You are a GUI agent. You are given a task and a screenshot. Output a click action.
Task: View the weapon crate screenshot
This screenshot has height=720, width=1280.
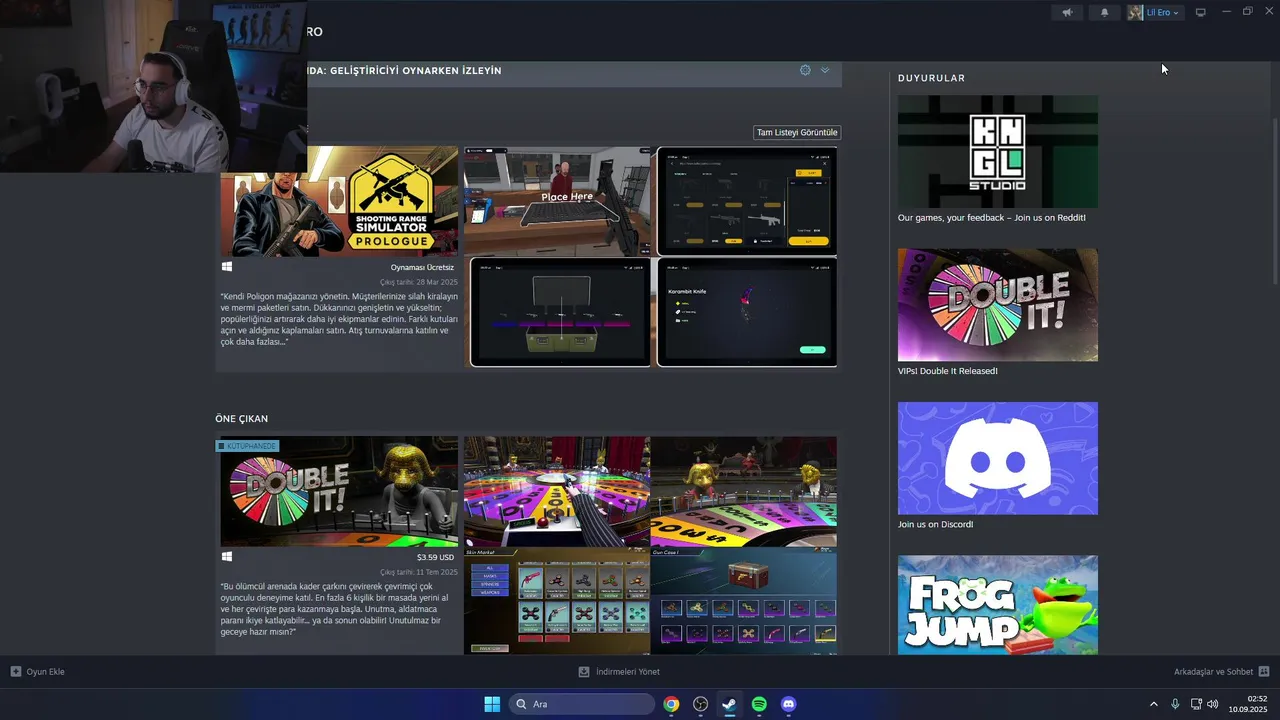point(560,312)
